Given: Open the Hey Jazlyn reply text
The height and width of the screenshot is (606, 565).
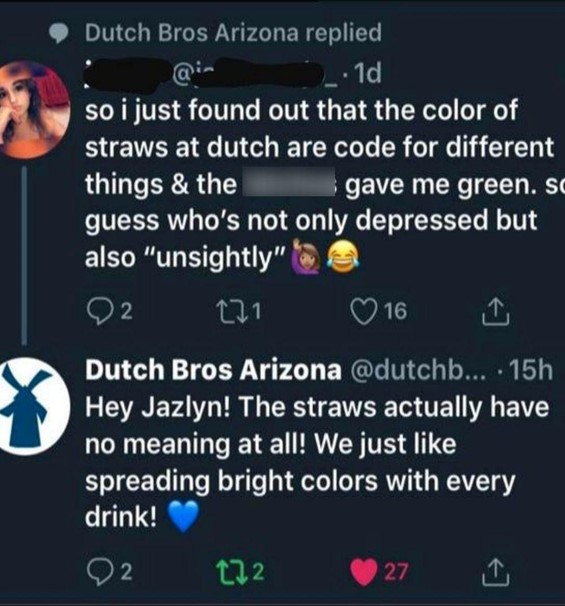Looking at the screenshot, I should (317, 462).
